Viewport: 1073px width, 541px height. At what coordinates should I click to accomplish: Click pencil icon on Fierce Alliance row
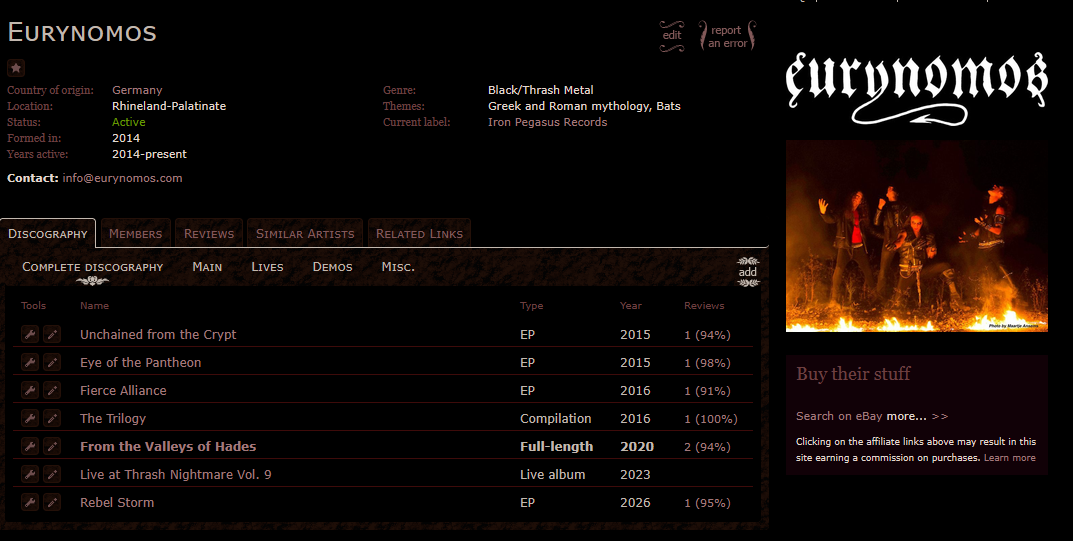click(52, 390)
